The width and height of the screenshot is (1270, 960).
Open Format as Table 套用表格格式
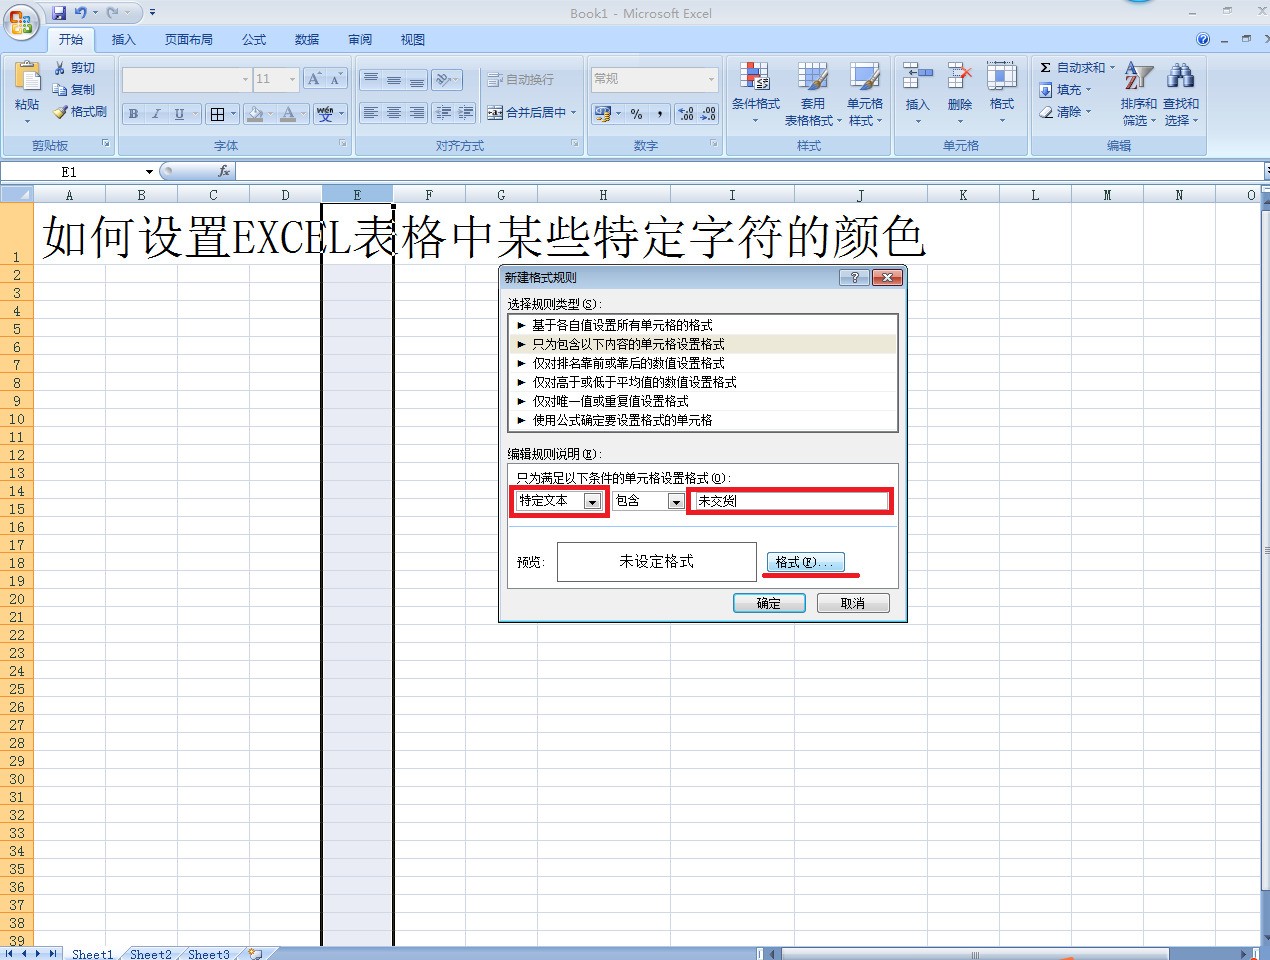812,93
